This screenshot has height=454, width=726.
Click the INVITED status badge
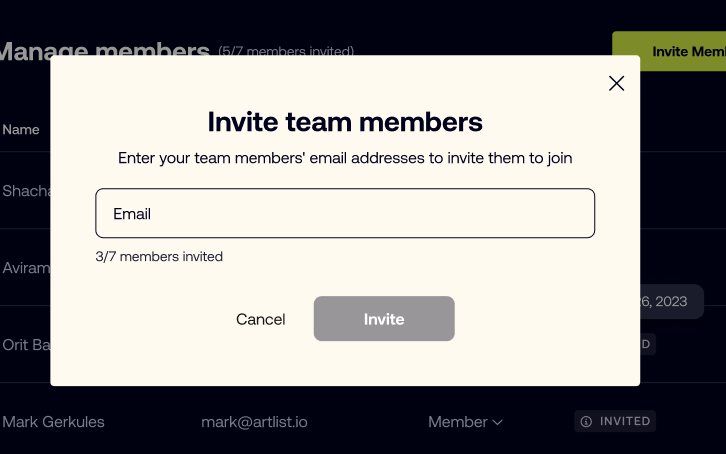(x=615, y=421)
